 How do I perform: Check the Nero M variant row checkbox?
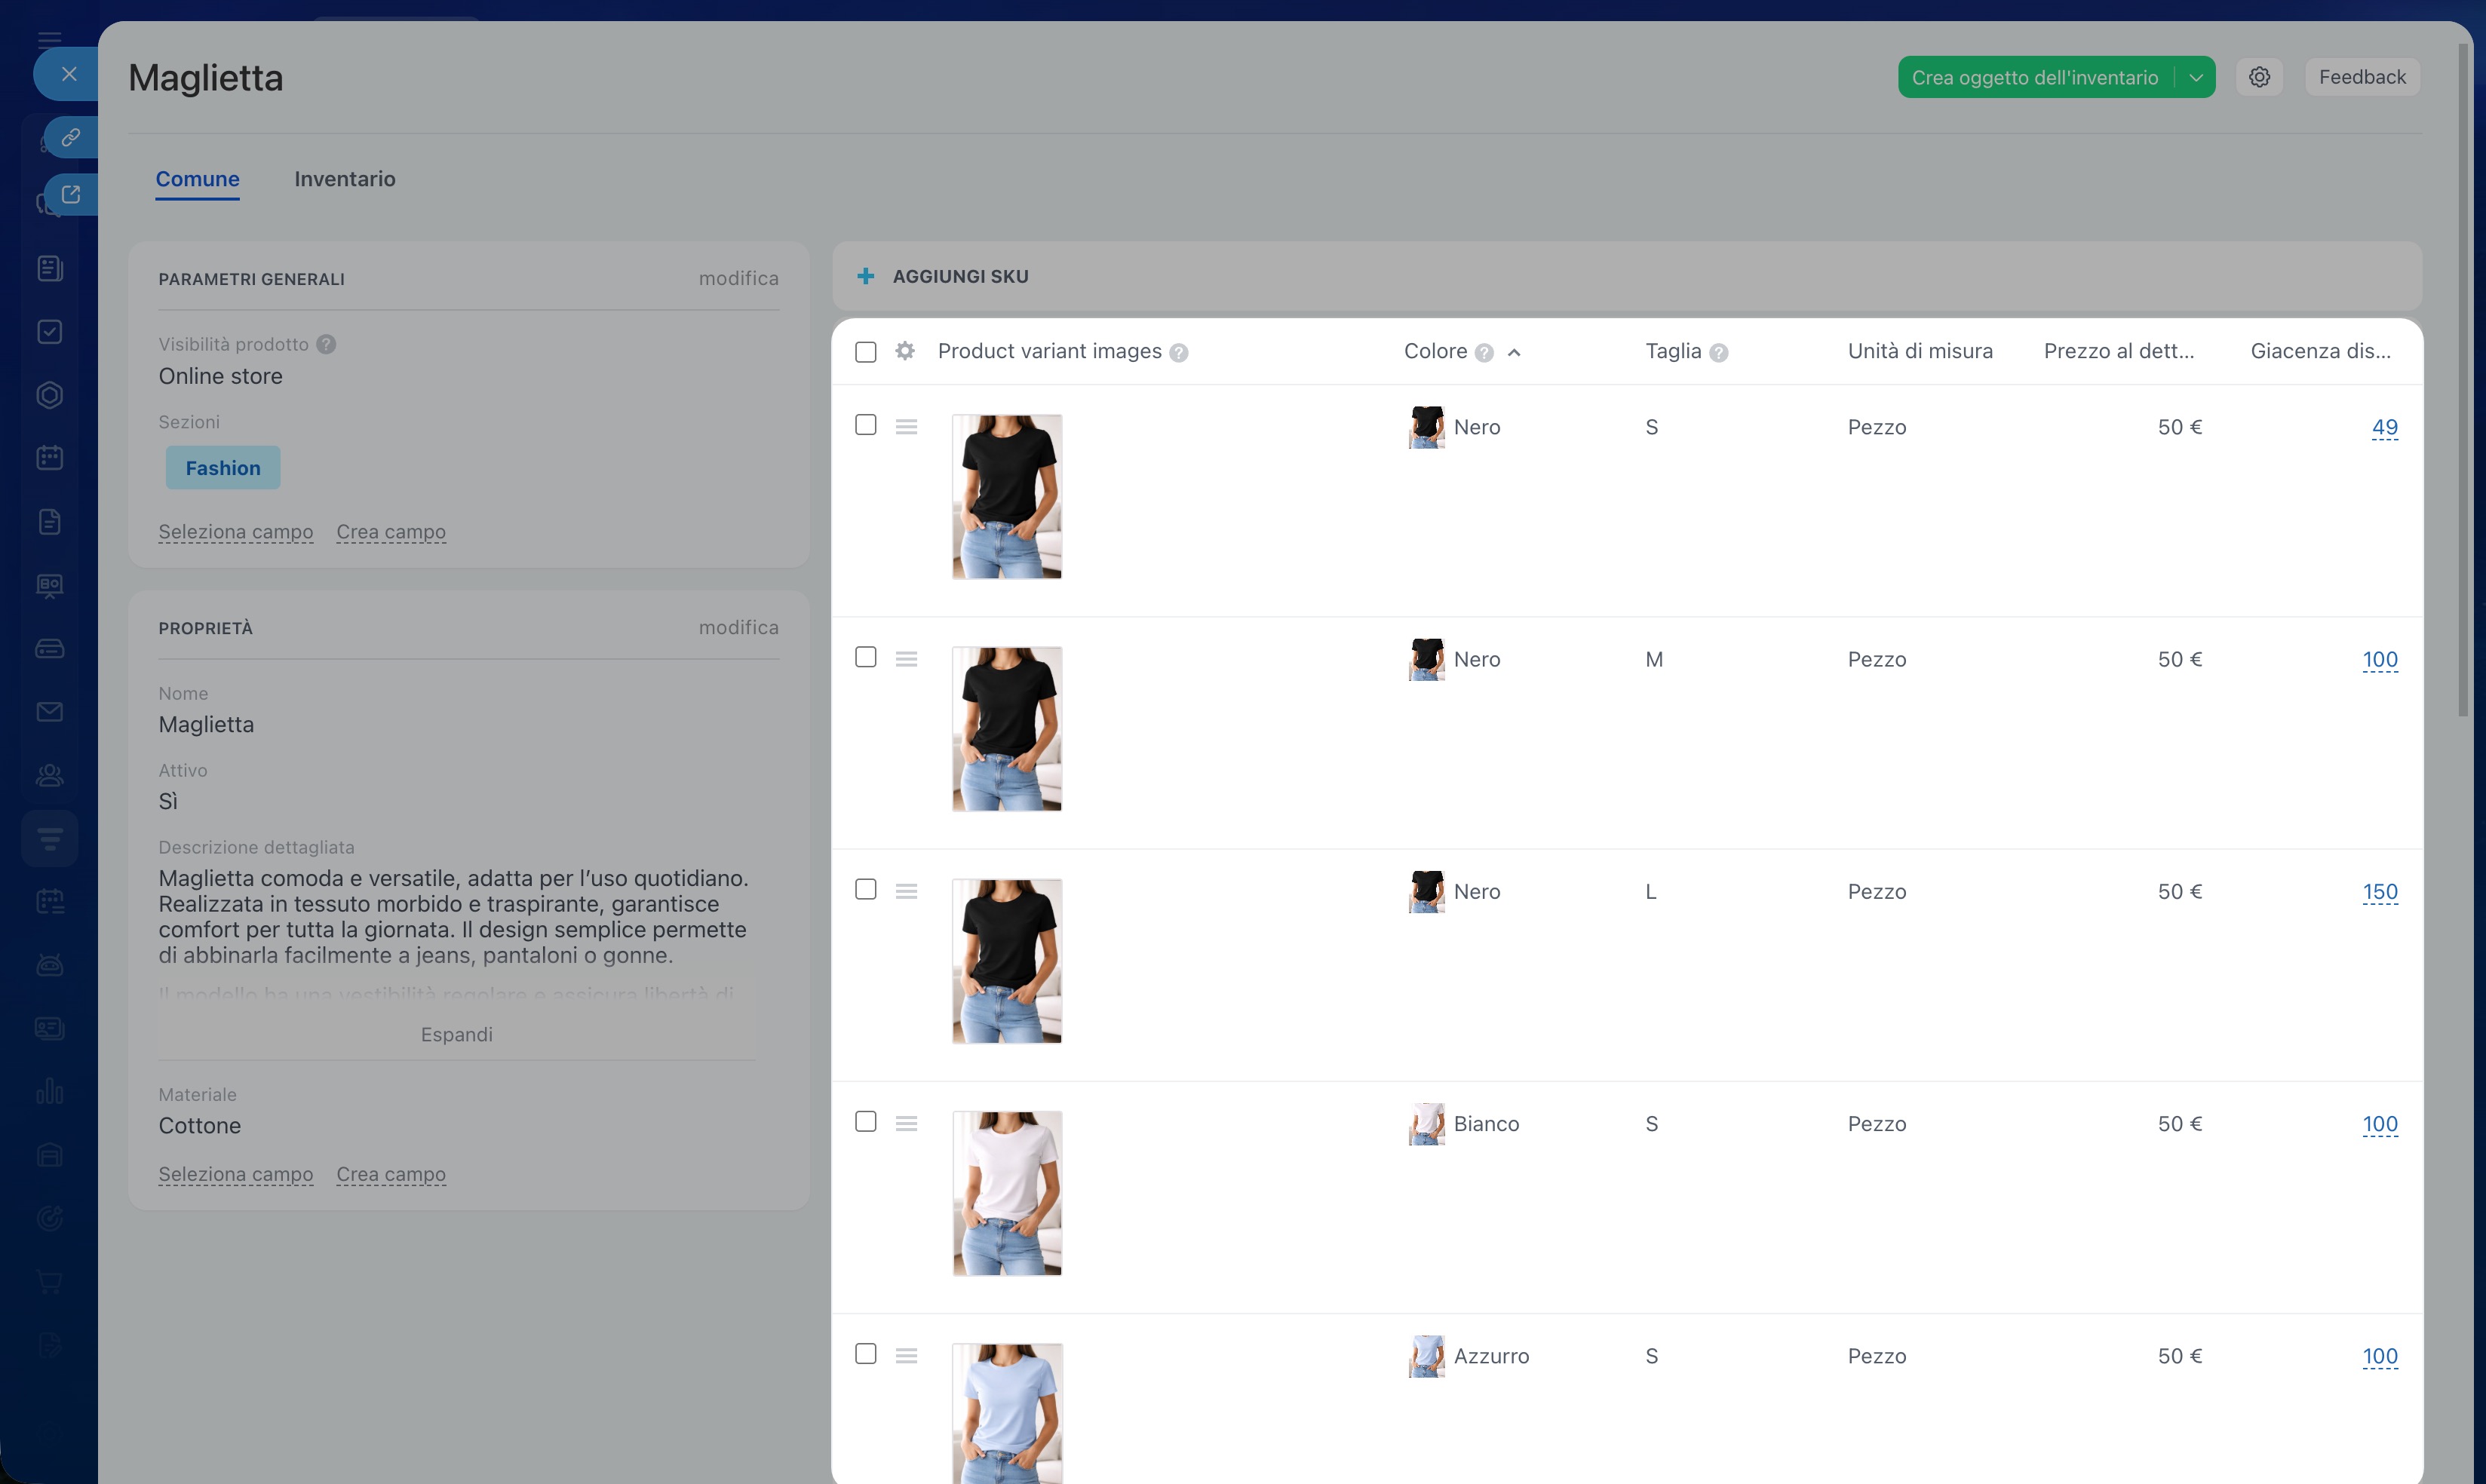click(x=866, y=657)
